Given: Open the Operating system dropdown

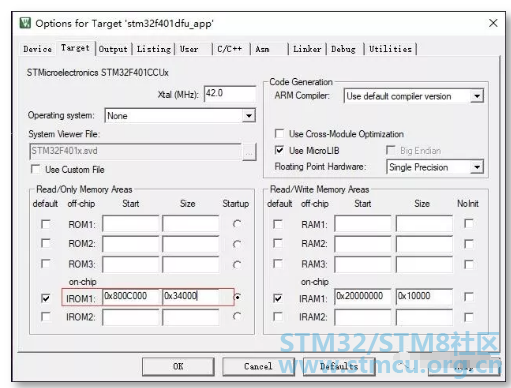Looking at the screenshot, I should click(249, 116).
